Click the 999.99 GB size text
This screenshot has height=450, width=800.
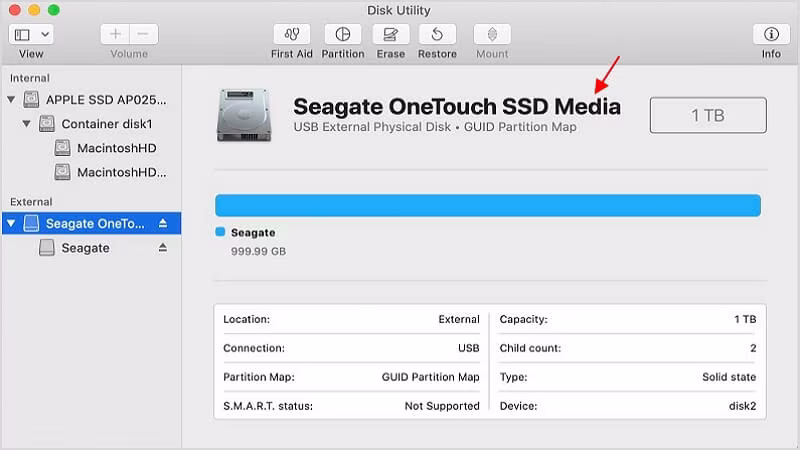pyautogui.click(x=258, y=251)
